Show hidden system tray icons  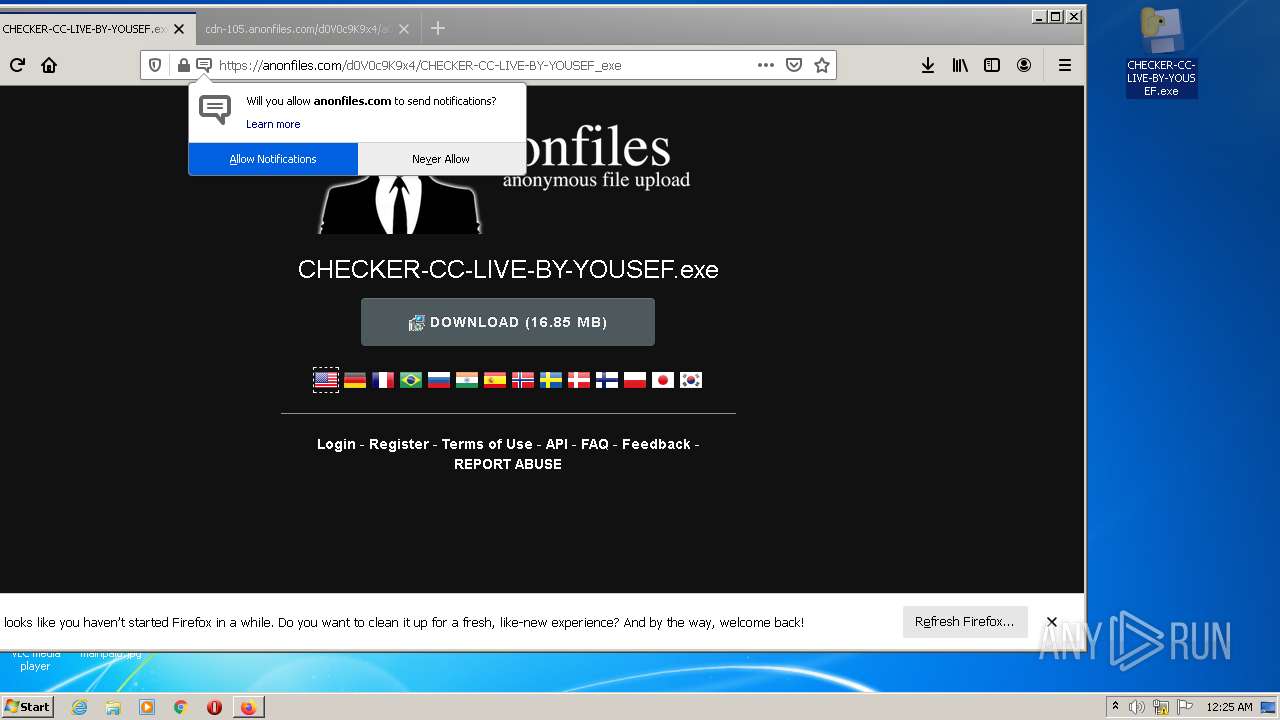point(1115,707)
